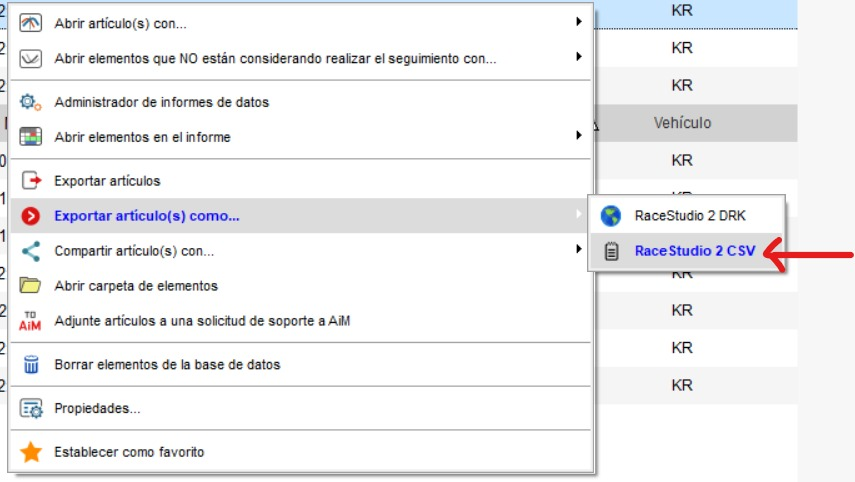Viewport: 855px width, 482px height.
Task: Select Borrar elementos de la base de datos
Action: (301, 364)
